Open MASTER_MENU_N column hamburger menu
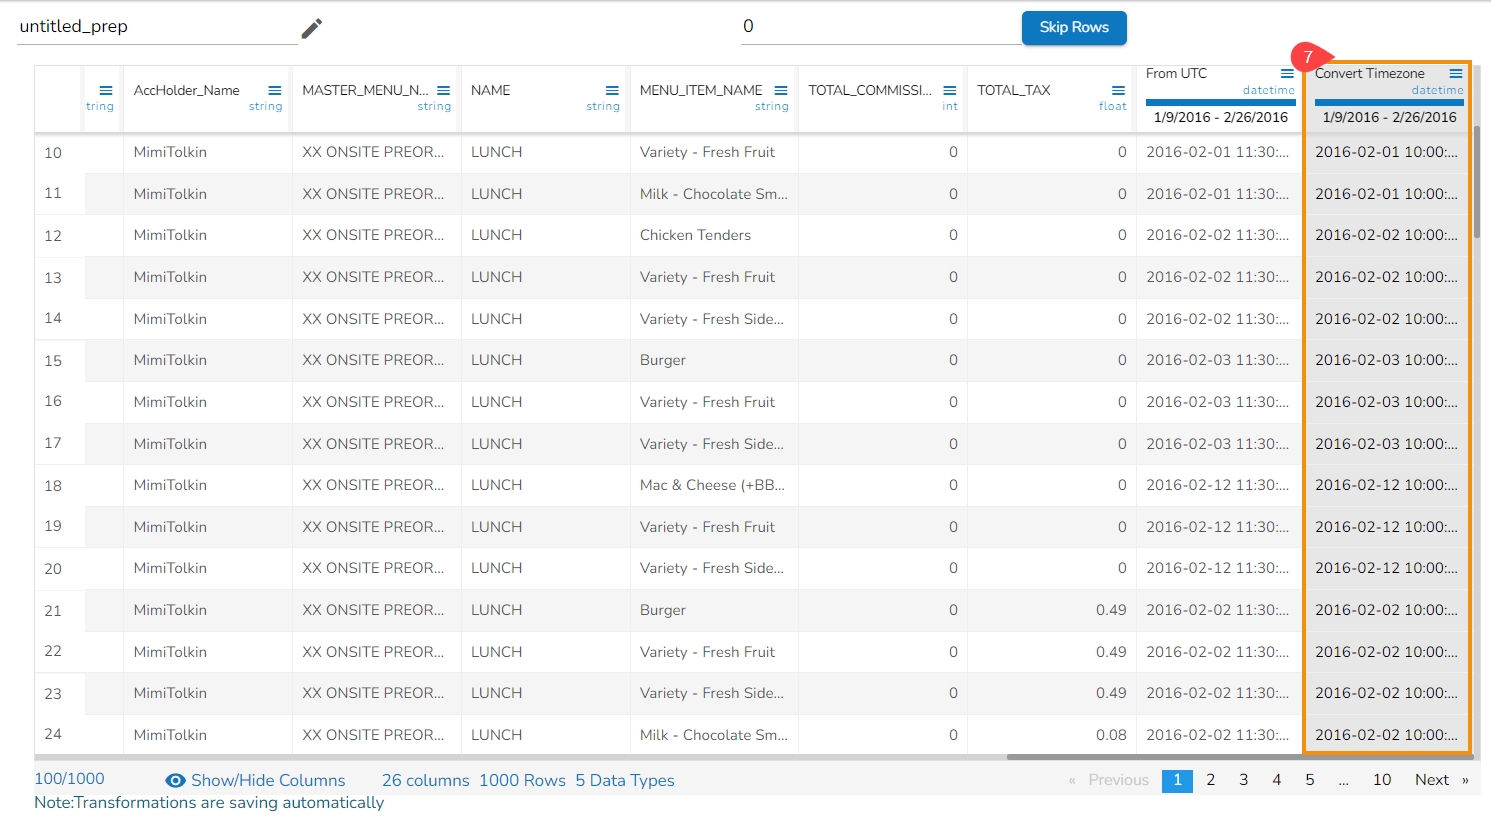 point(443,90)
